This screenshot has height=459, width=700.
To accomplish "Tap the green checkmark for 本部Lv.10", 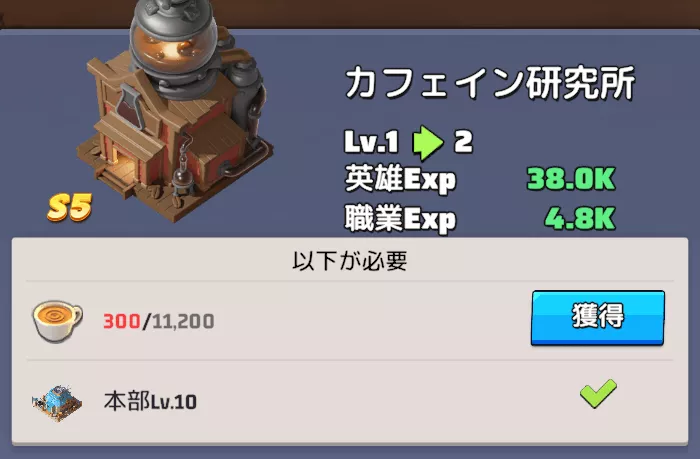I will [598, 393].
